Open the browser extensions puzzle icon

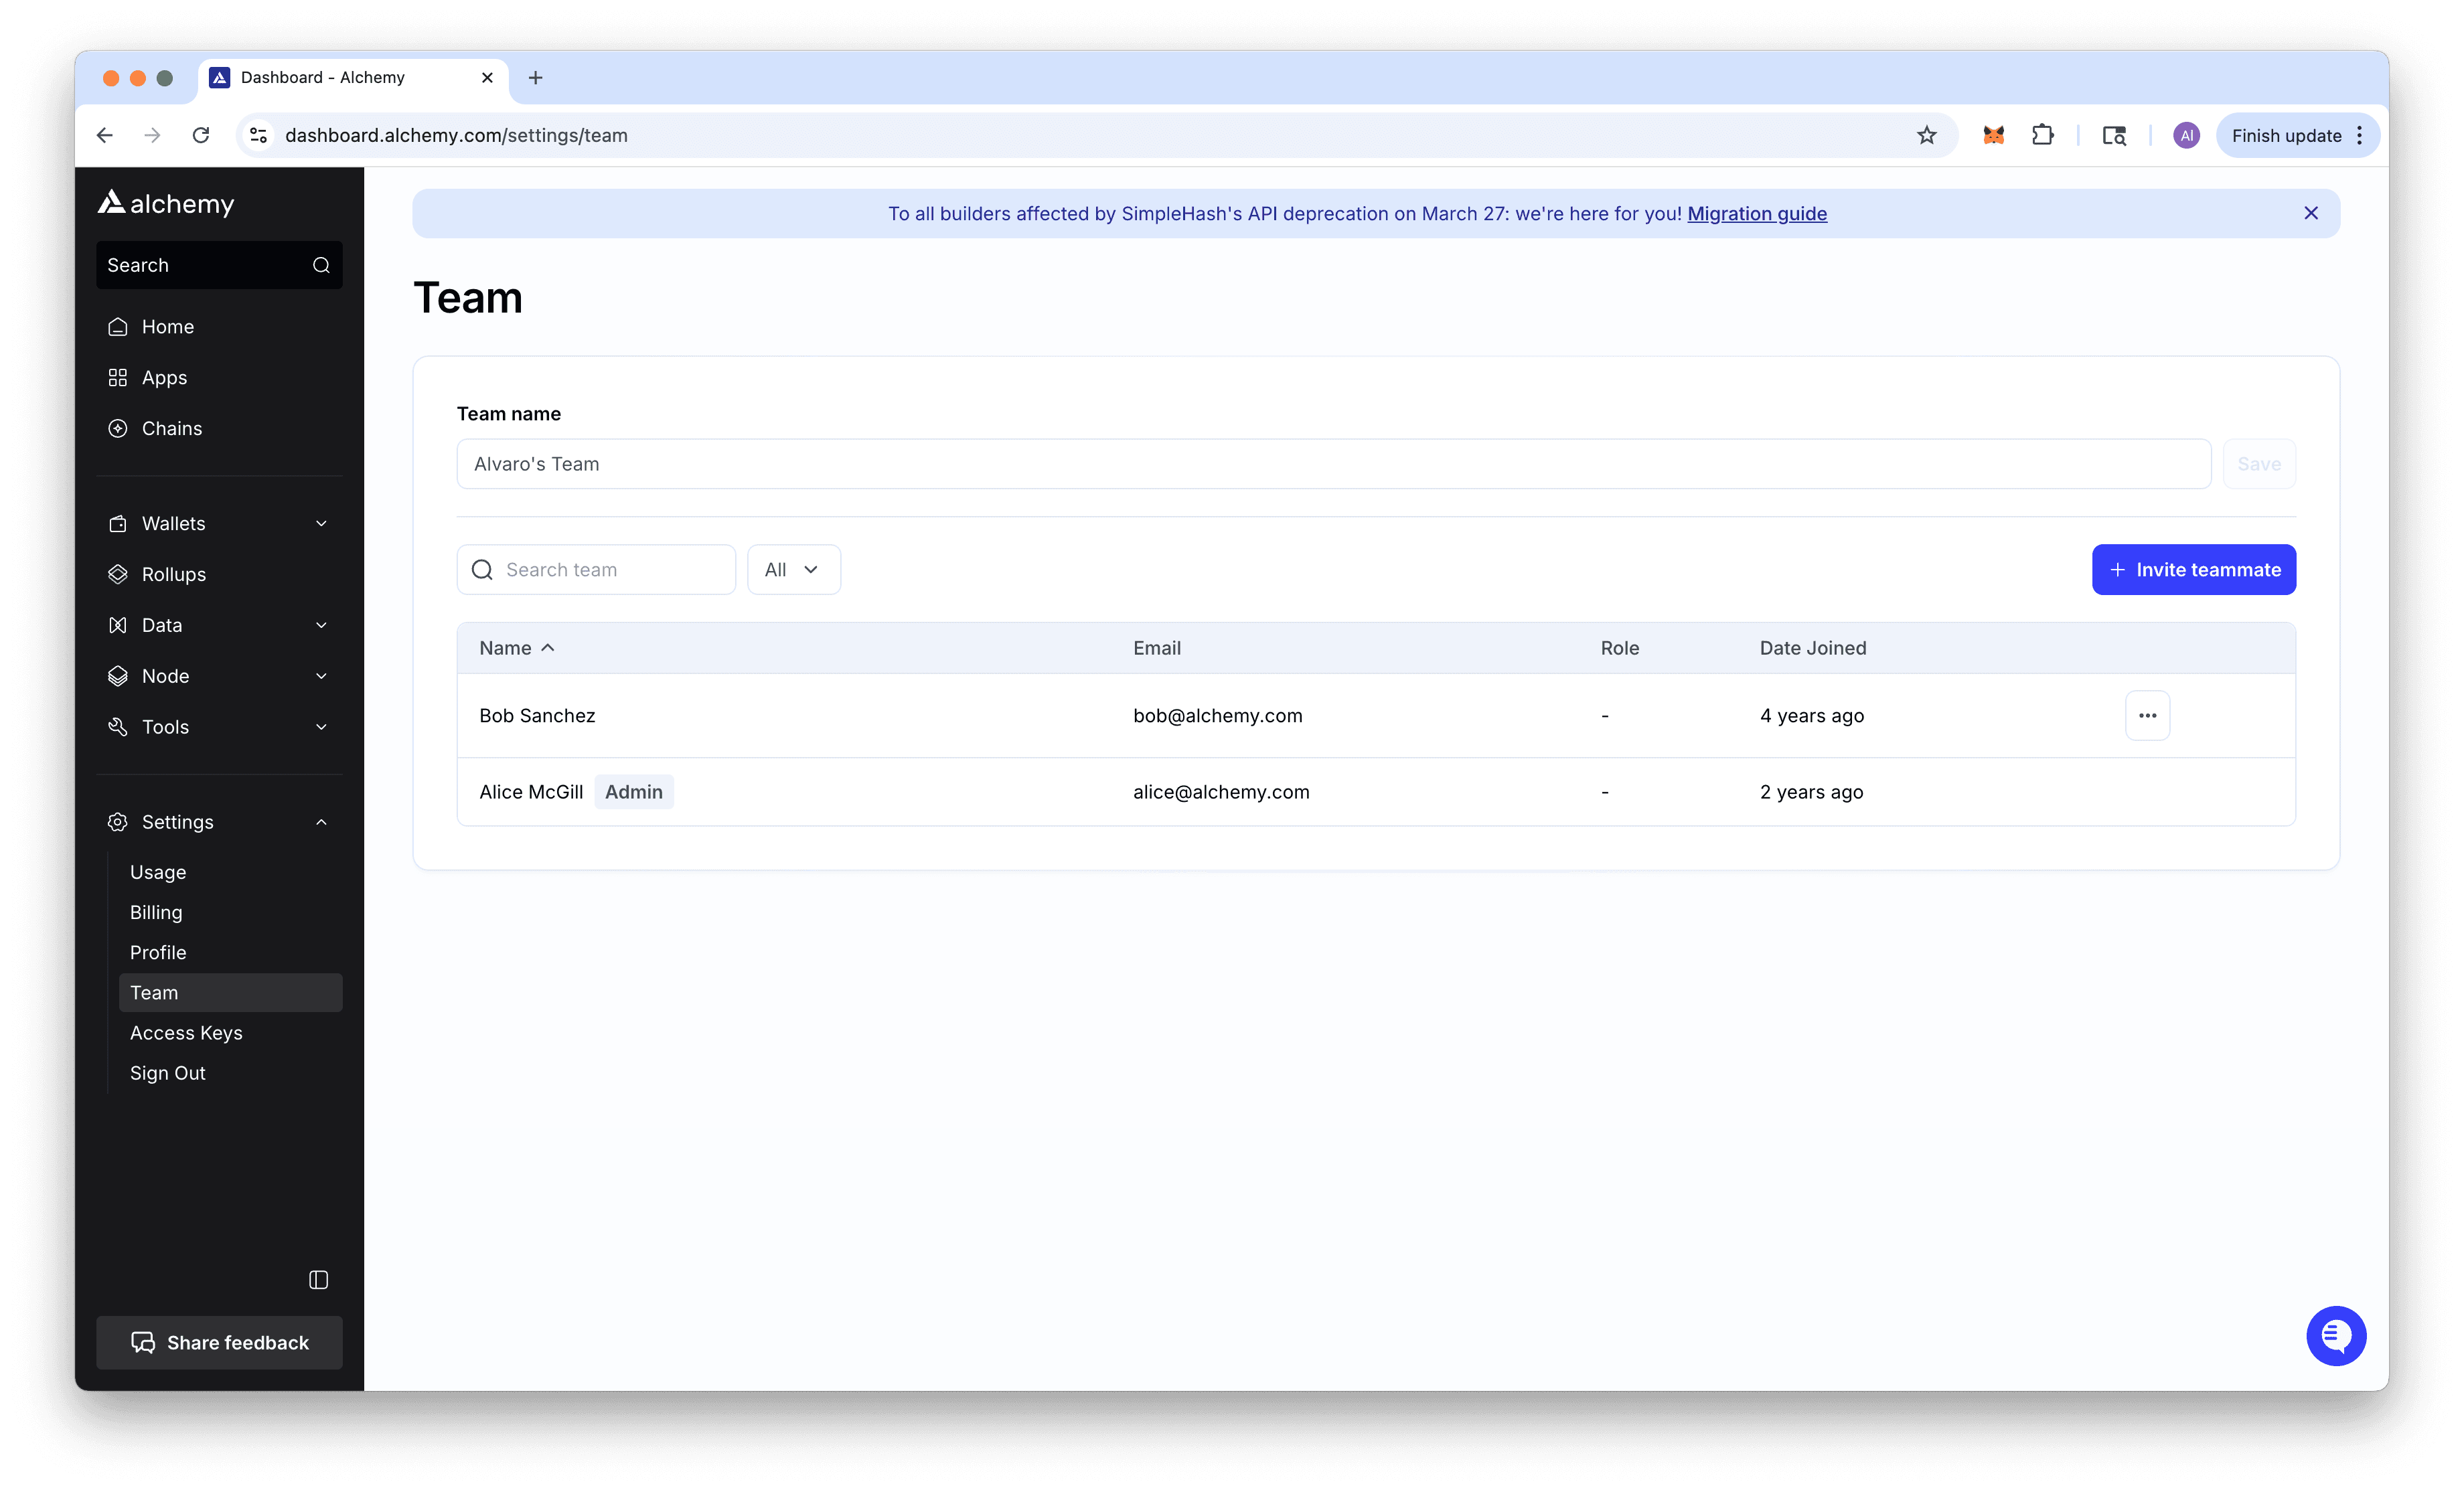click(2042, 135)
